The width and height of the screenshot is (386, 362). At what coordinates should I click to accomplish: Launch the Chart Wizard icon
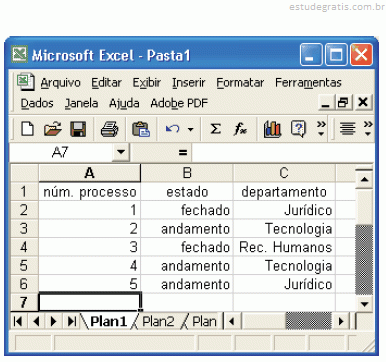coord(272,129)
